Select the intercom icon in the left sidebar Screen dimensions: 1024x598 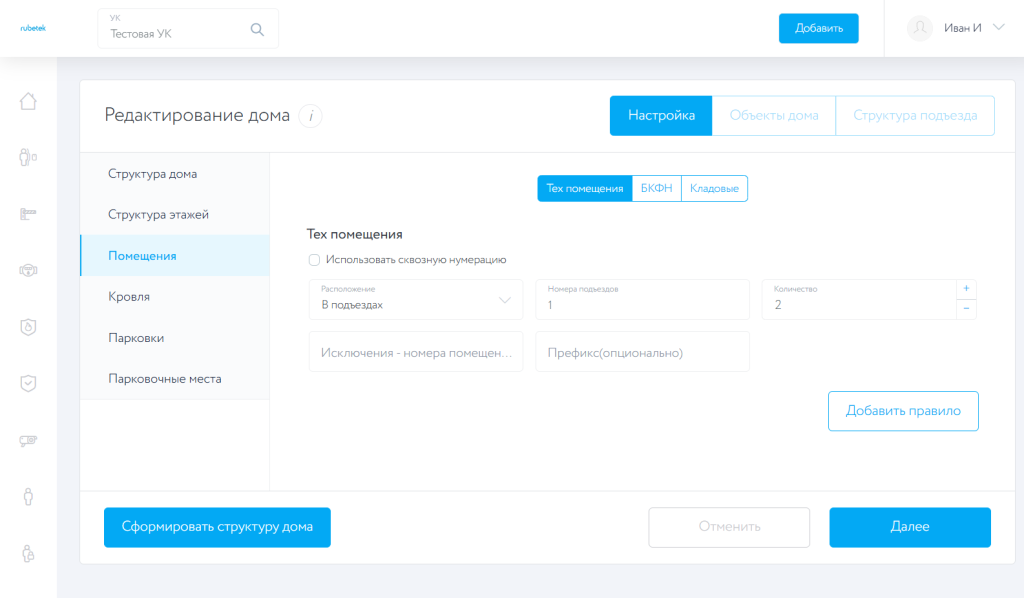click(x=28, y=157)
